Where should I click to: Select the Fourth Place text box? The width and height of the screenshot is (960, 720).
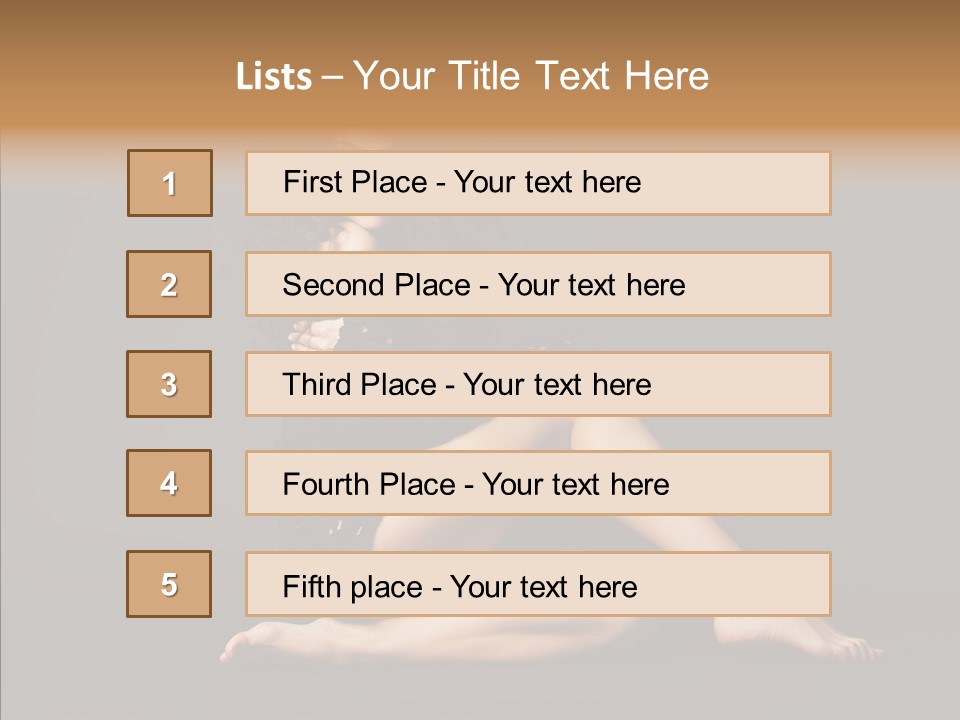pyautogui.click(x=538, y=483)
